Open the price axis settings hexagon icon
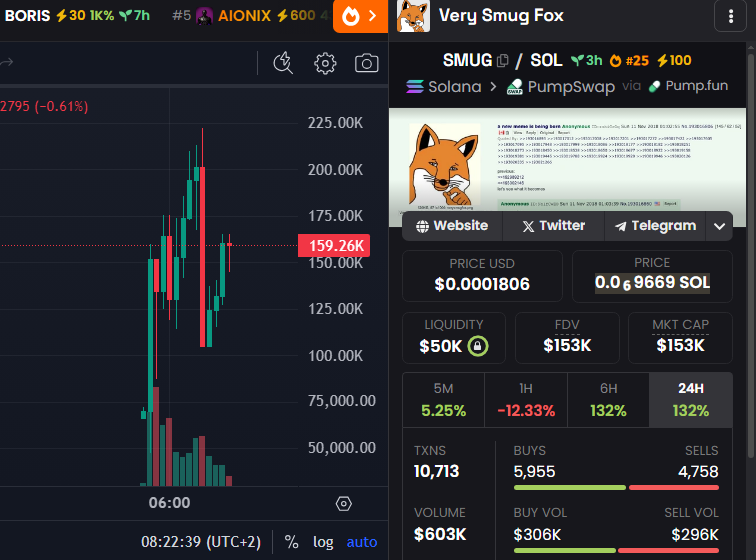This screenshot has height=560, width=756. 344,504
